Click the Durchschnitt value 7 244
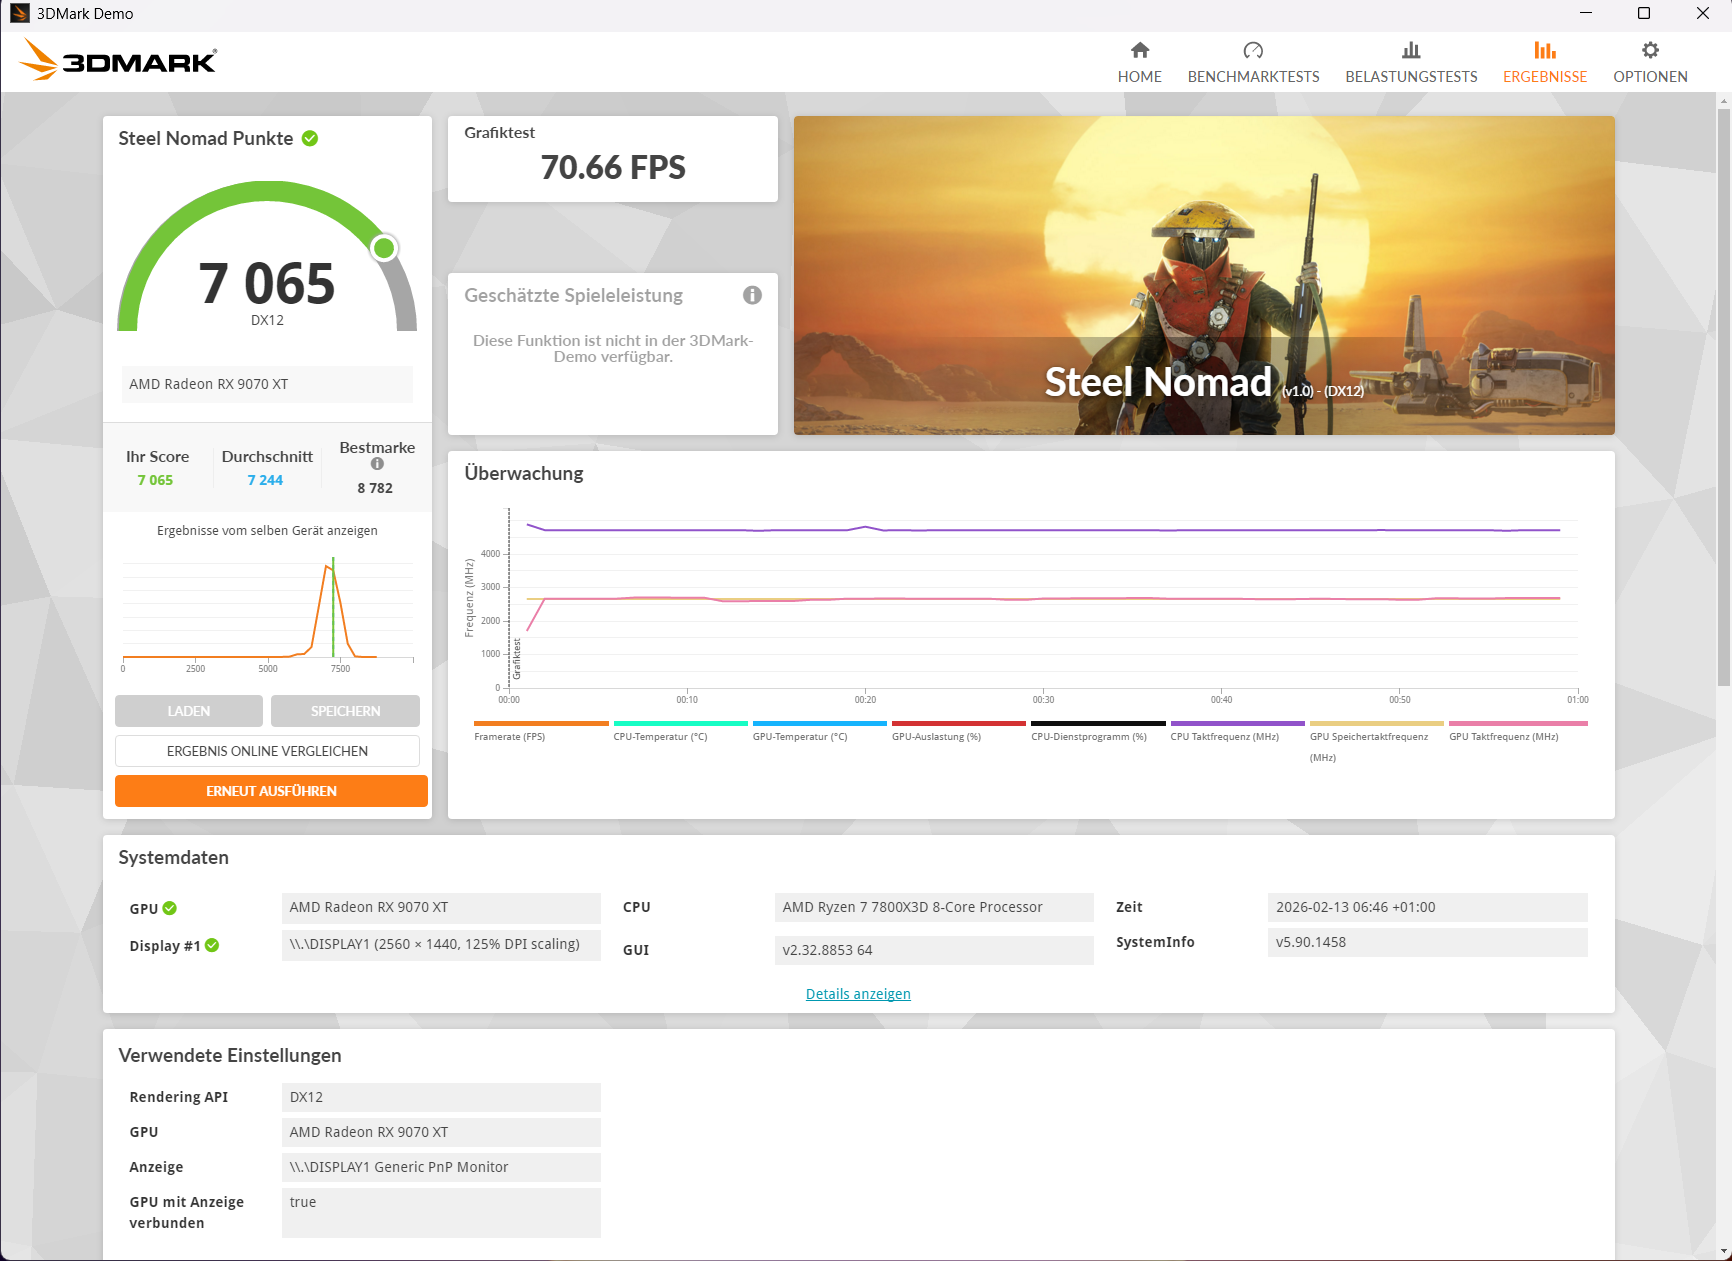The width and height of the screenshot is (1732, 1261). (x=265, y=480)
